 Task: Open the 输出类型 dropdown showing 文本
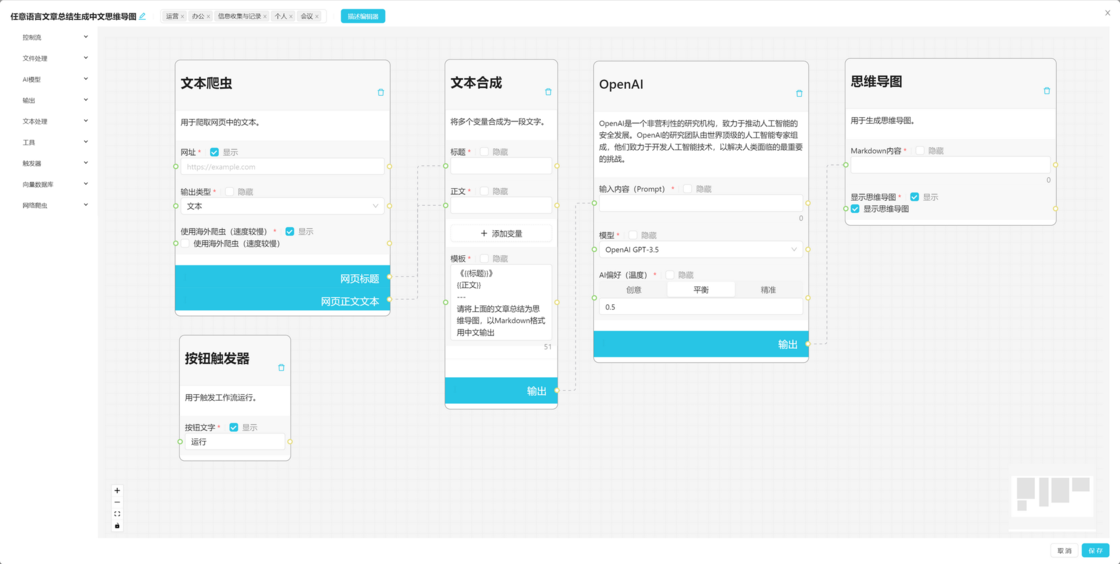(x=282, y=206)
